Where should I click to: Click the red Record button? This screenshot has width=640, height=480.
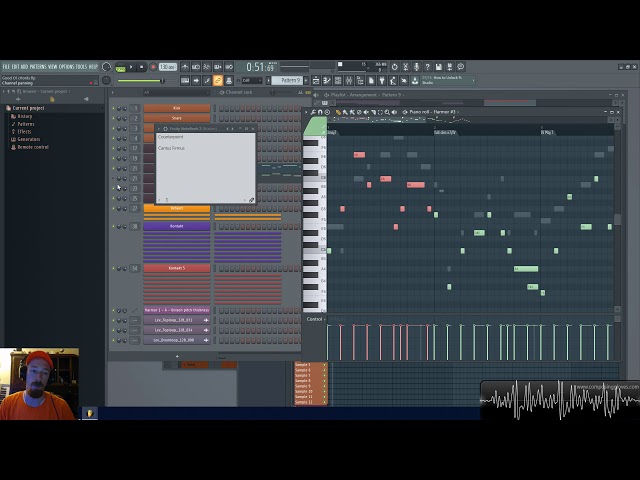coord(153,67)
